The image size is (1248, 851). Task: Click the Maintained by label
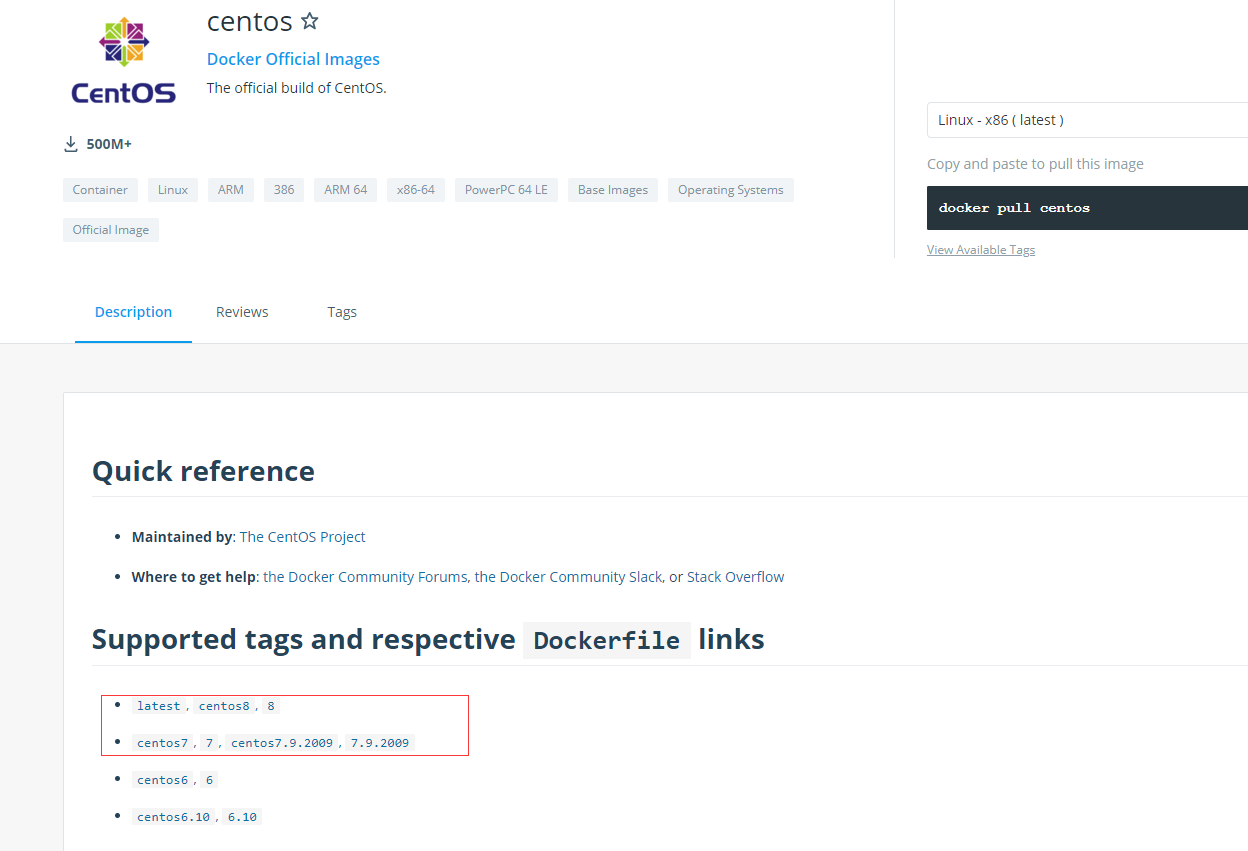pos(182,537)
